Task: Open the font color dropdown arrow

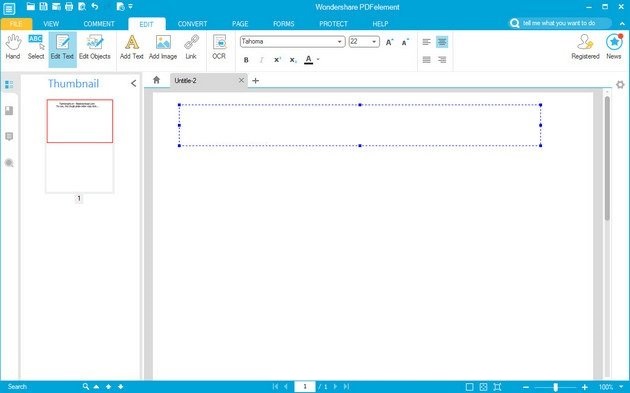Action: coord(318,60)
